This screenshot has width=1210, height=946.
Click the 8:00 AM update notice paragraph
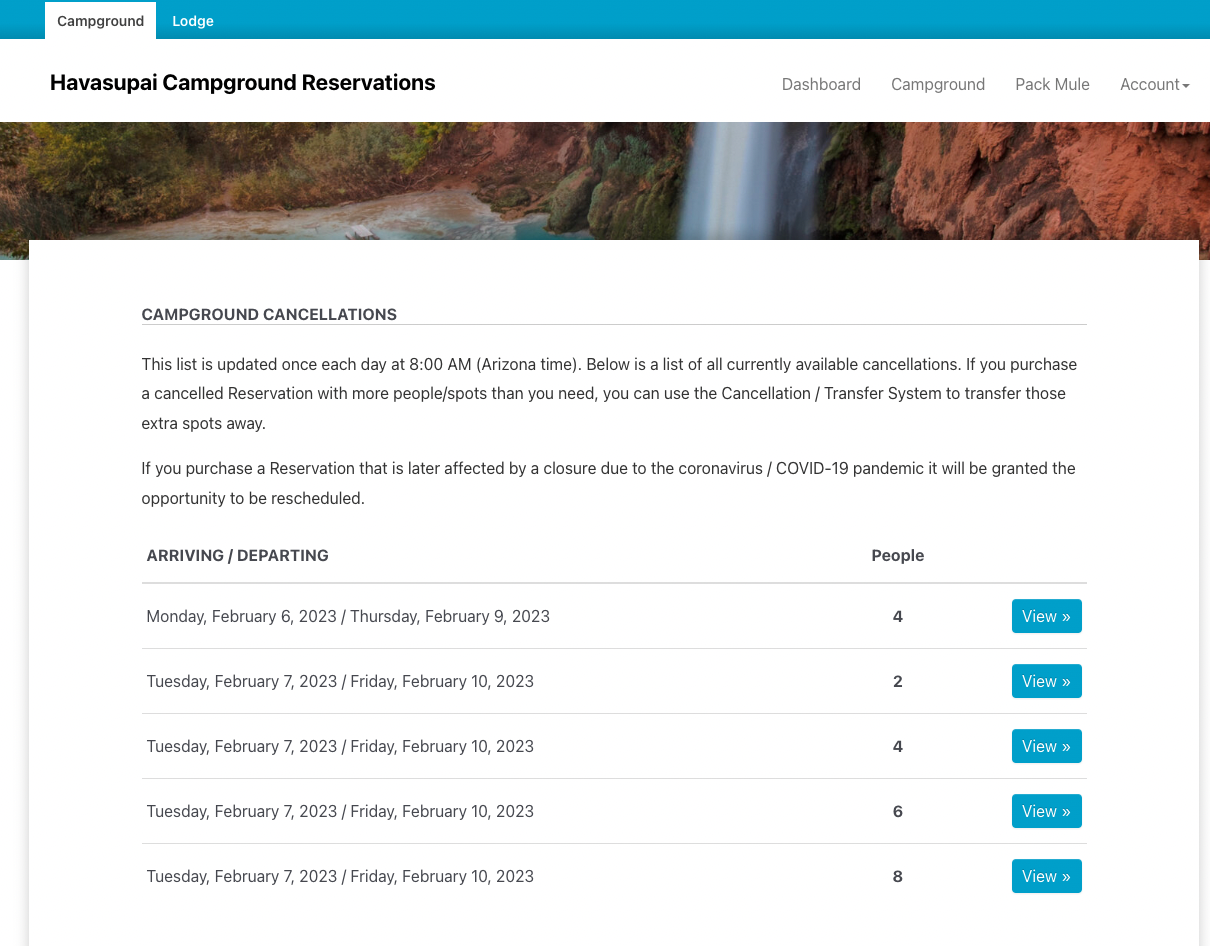pos(609,394)
